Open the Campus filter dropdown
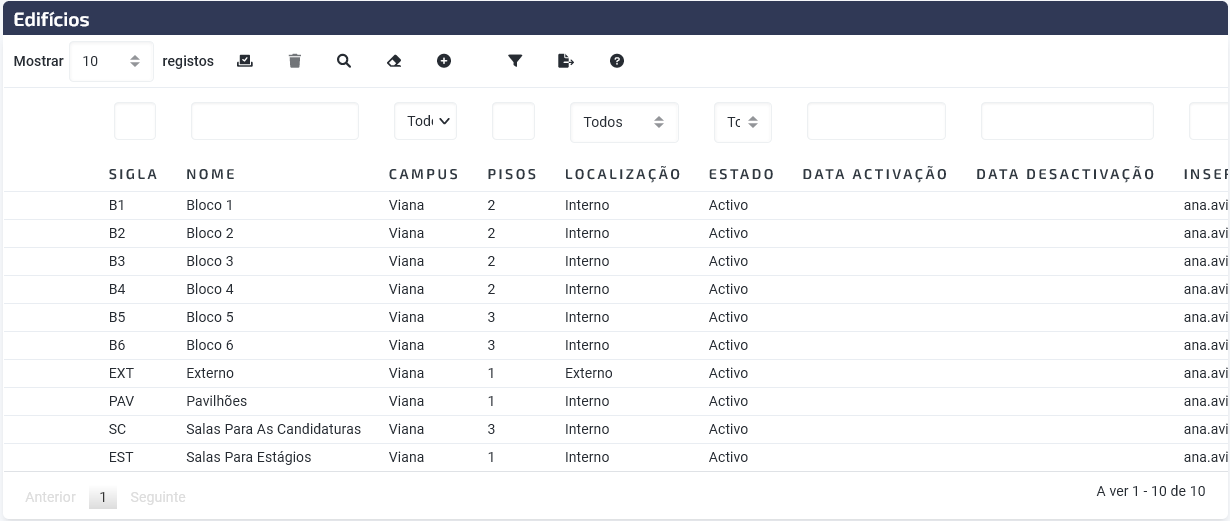The image size is (1230, 521). click(x=425, y=121)
